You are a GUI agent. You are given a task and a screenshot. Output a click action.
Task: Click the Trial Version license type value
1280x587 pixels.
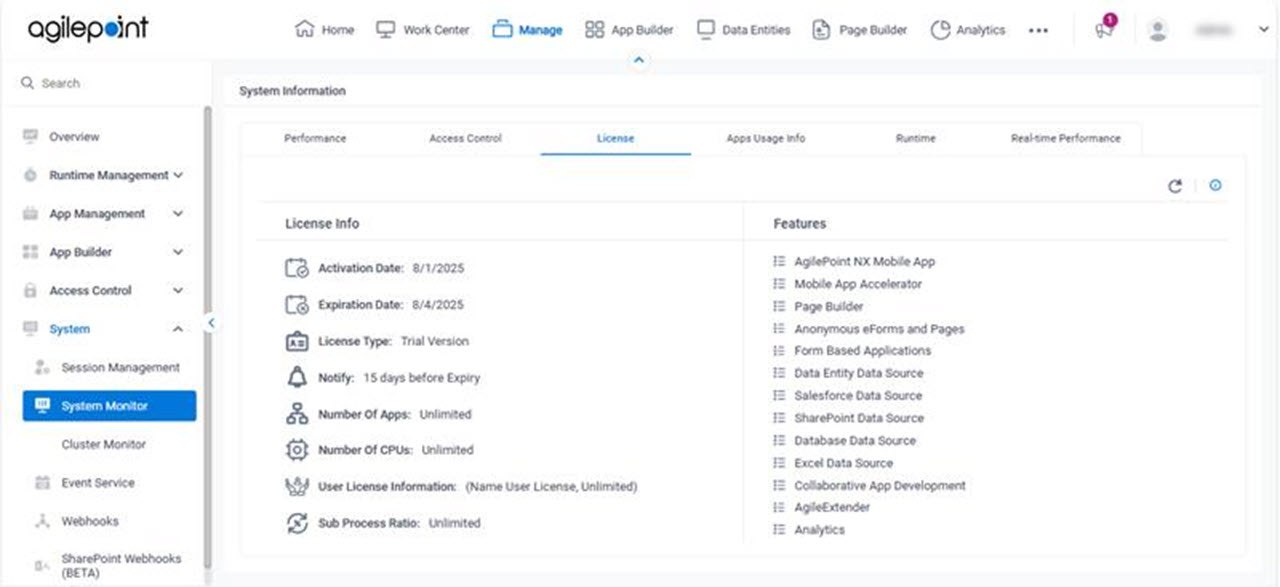(434, 341)
